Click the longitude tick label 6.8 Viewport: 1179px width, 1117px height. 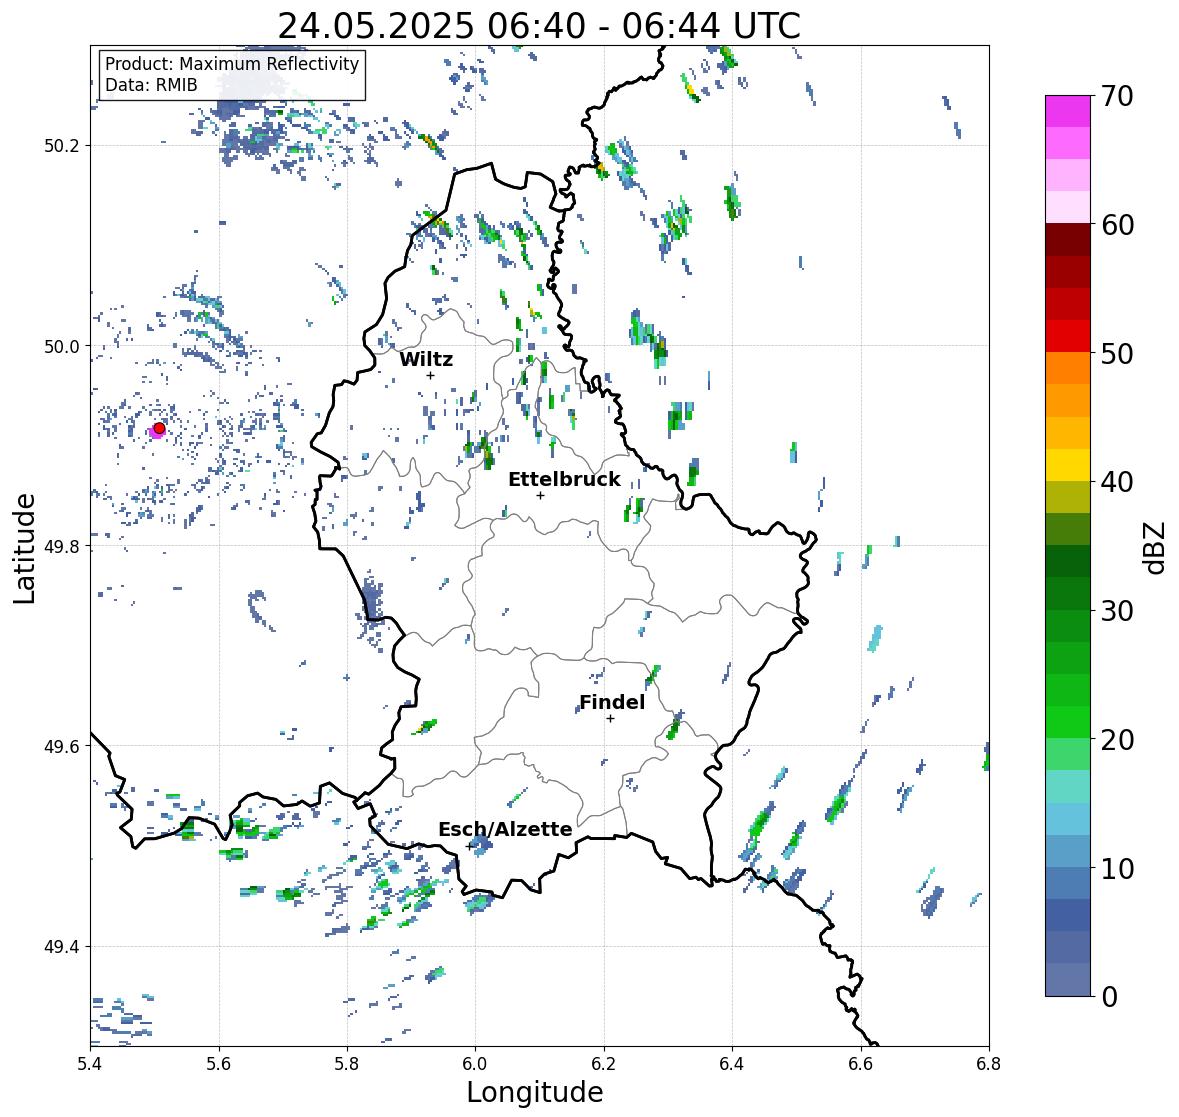coord(989,1064)
